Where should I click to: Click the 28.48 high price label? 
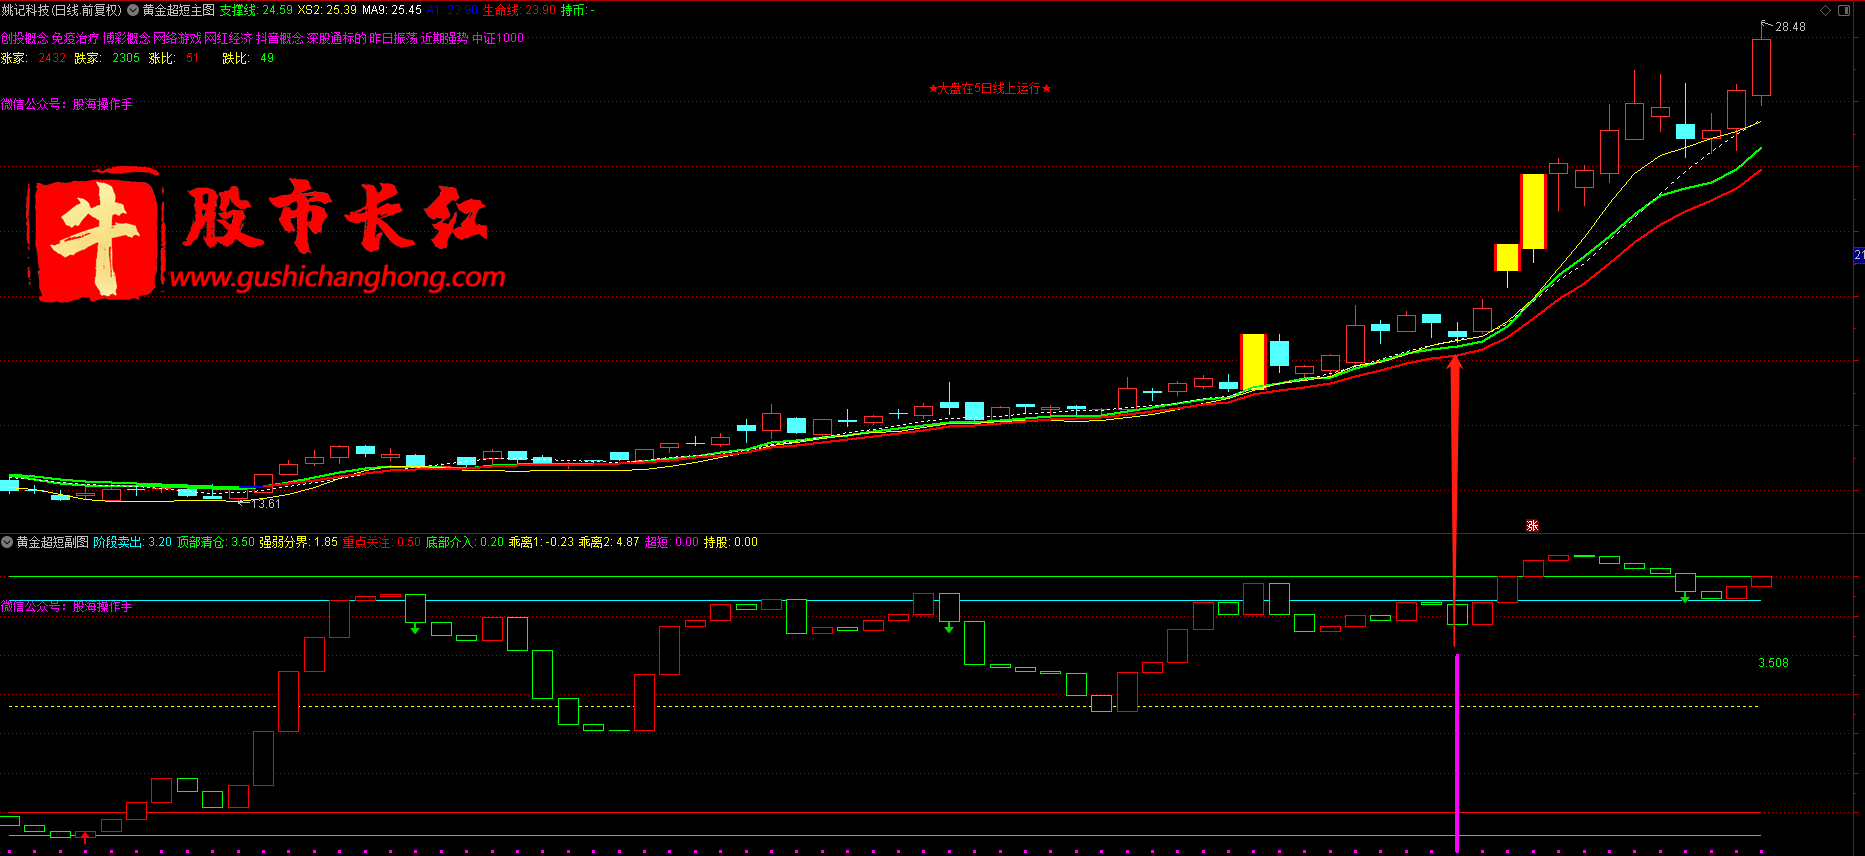[x=1790, y=27]
